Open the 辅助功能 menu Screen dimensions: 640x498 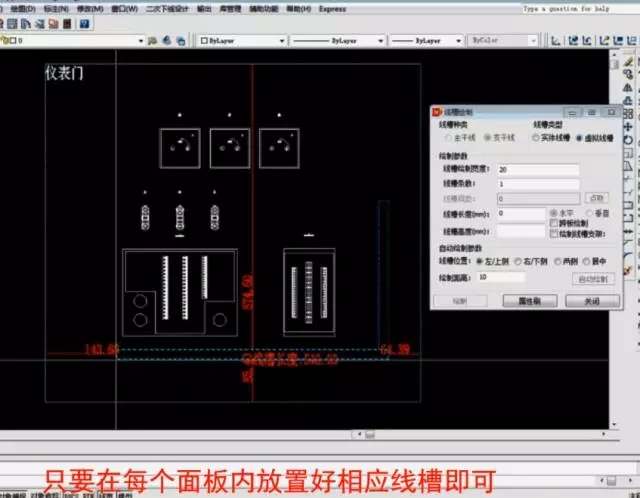pos(264,9)
